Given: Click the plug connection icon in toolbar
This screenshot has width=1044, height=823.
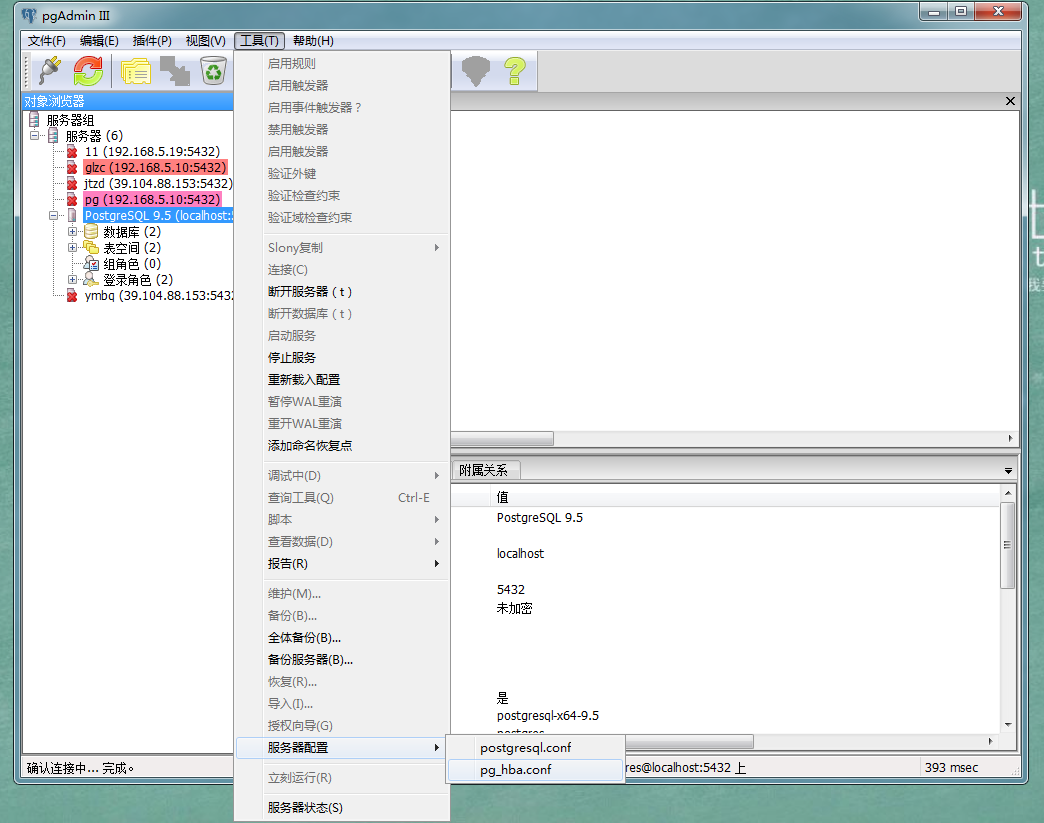Looking at the screenshot, I should (x=49, y=70).
